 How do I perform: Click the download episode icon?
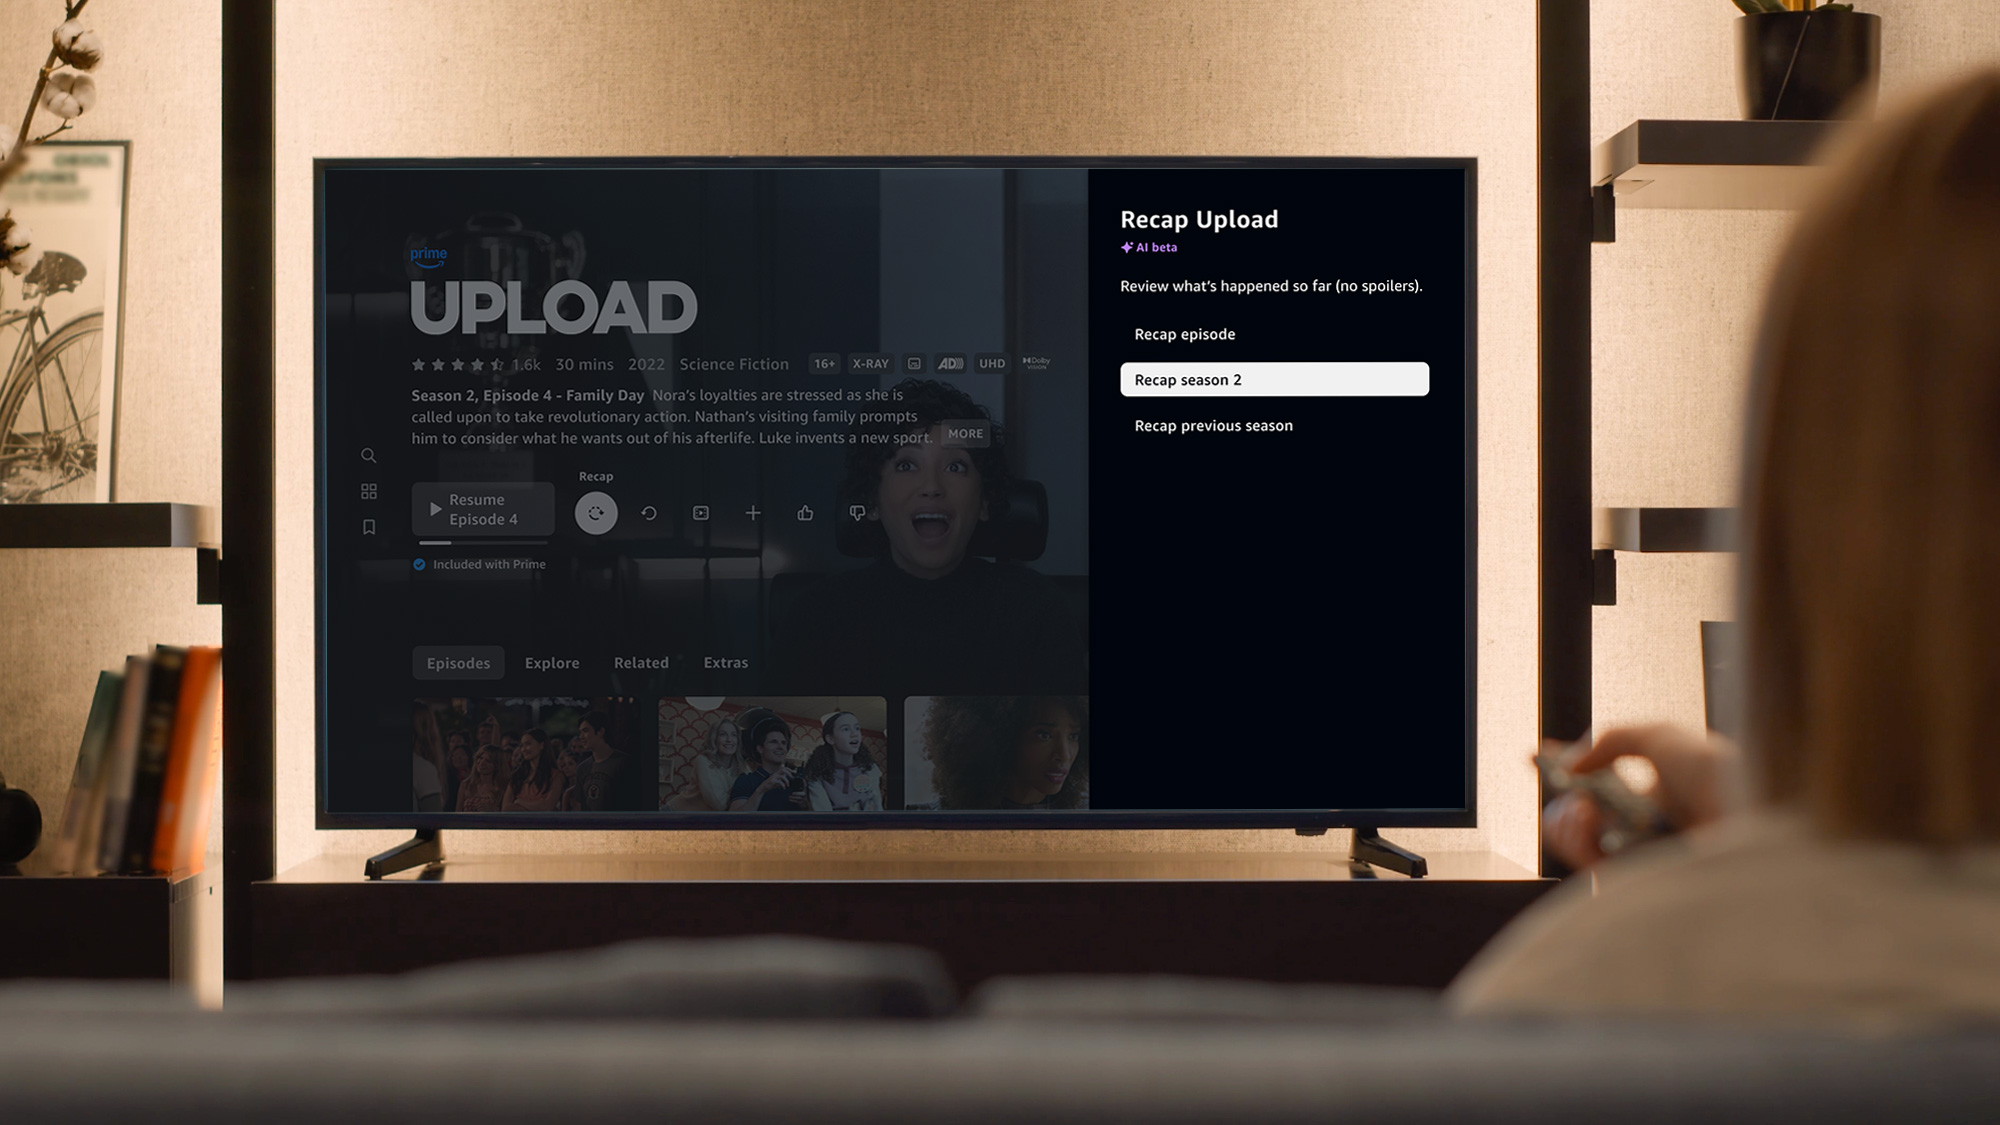click(701, 512)
